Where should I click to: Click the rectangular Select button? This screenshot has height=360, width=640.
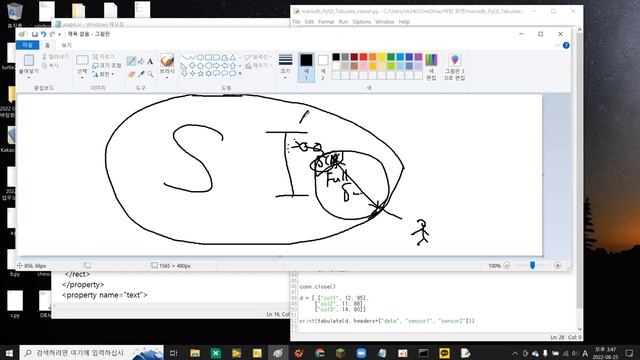(x=82, y=61)
